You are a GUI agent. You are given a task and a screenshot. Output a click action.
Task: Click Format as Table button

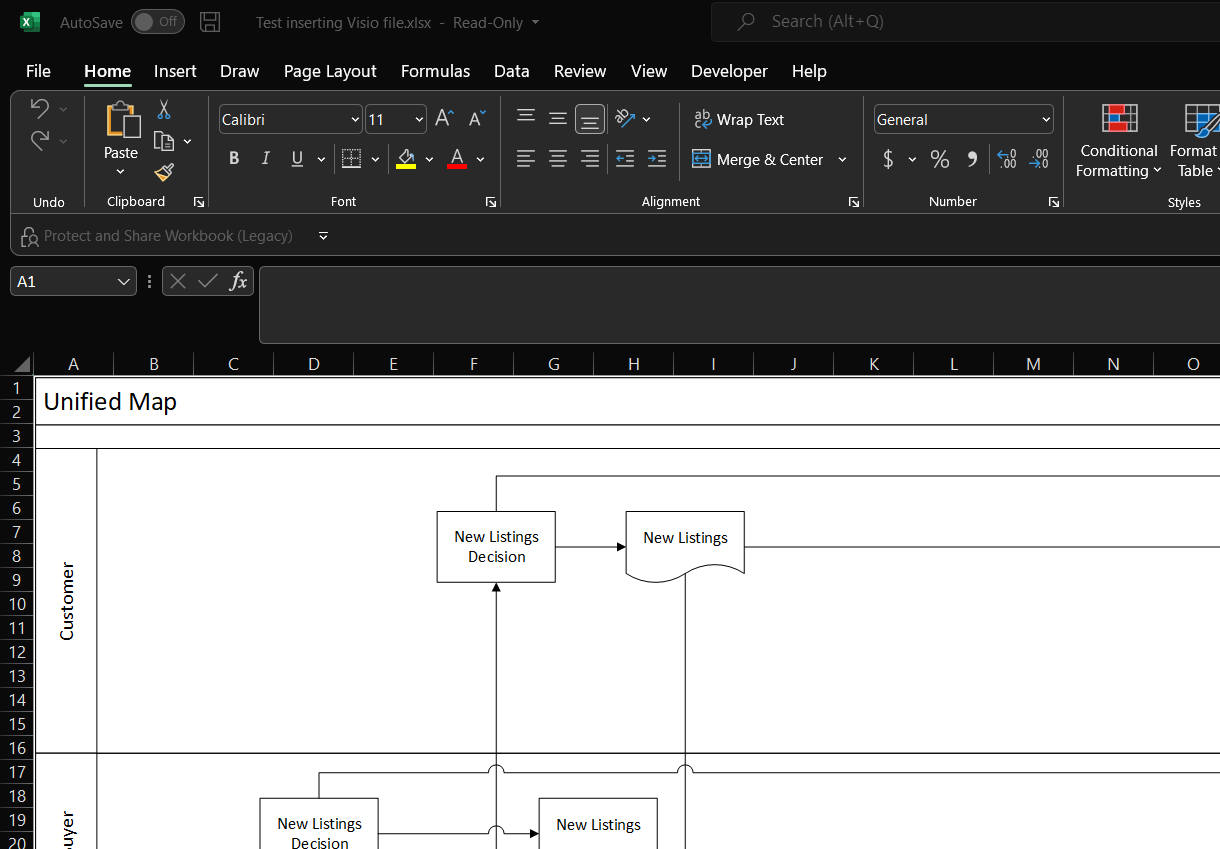coord(1195,142)
